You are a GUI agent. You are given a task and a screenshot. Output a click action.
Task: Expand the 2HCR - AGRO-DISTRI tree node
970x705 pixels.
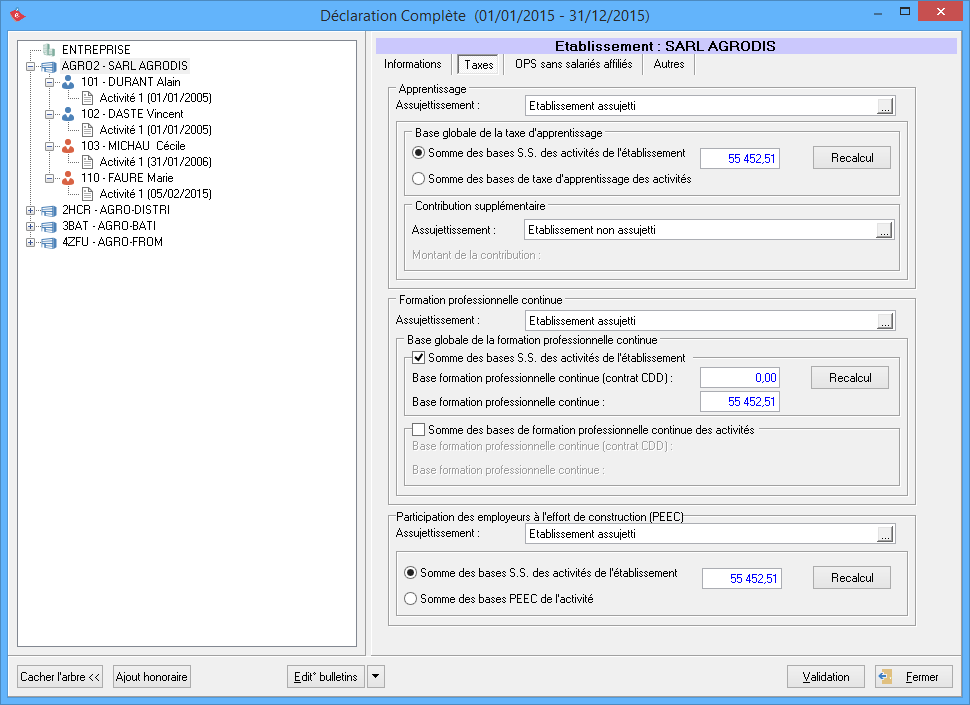click(31, 210)
